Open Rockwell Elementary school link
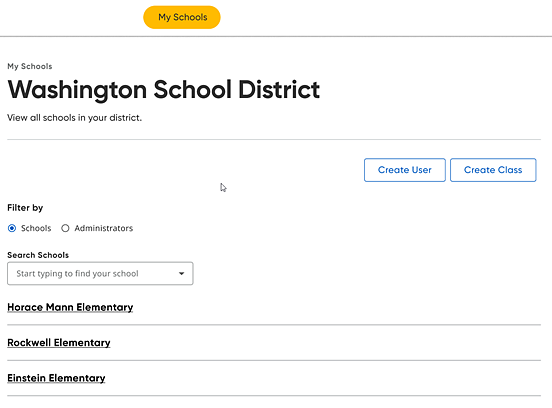Viewport: 552px width, 408px height. [59, 343]
